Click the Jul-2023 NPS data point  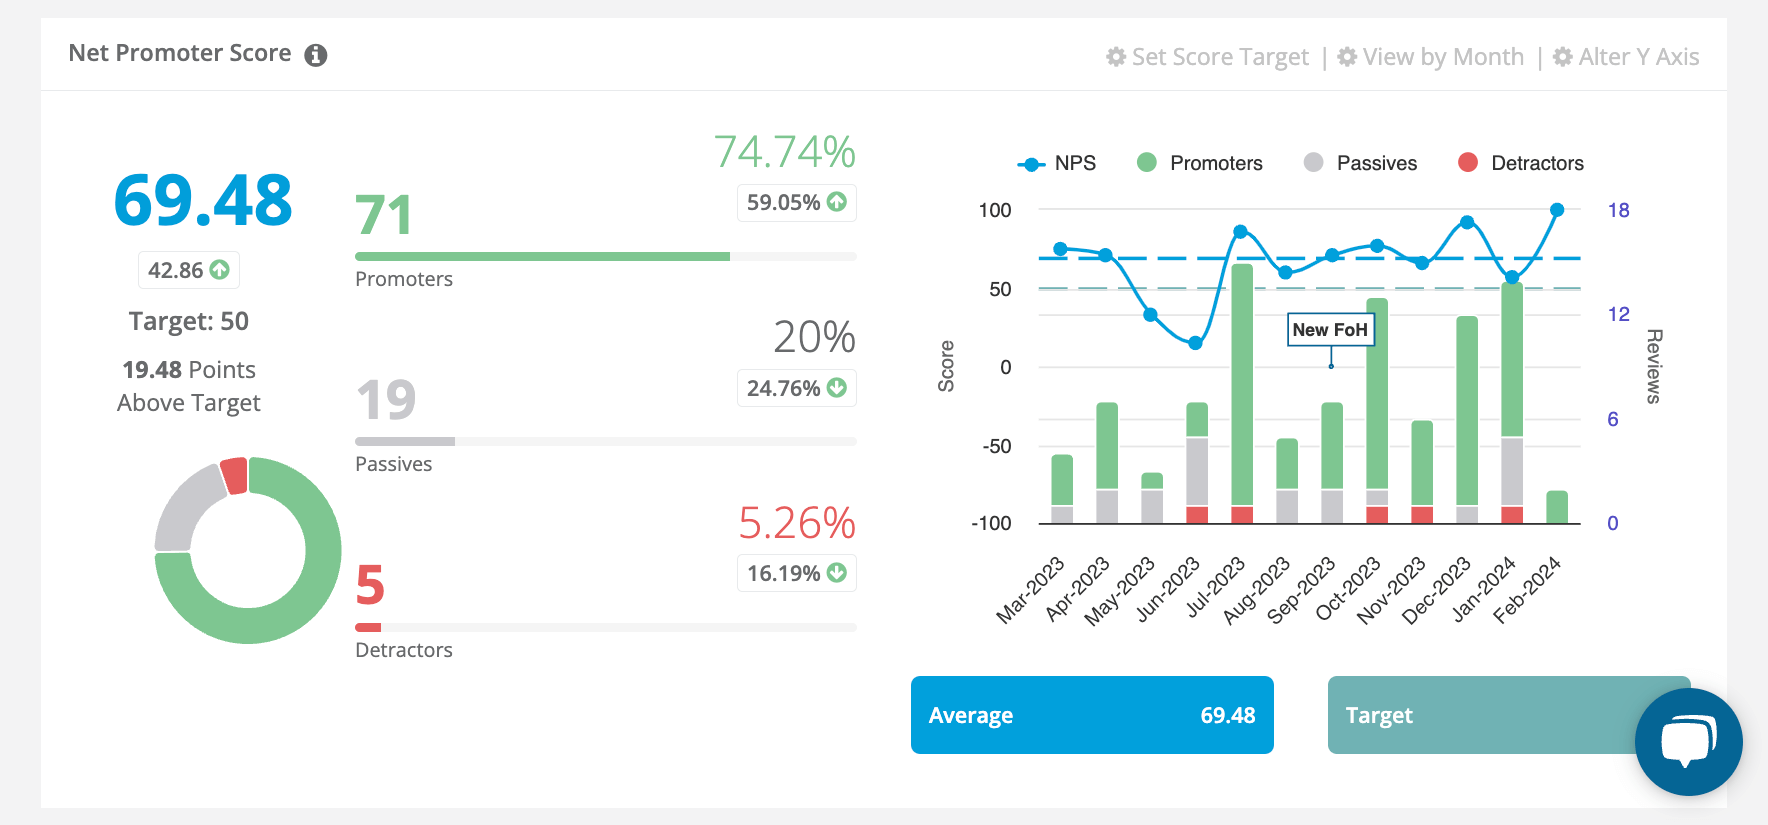click(1241, 231)
